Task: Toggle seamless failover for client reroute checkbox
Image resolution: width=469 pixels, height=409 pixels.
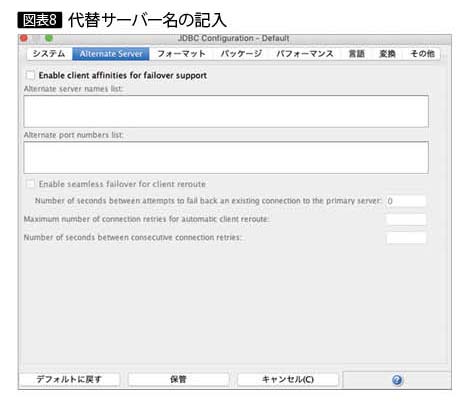Action: pyautogui.click(x=30, y=184)
